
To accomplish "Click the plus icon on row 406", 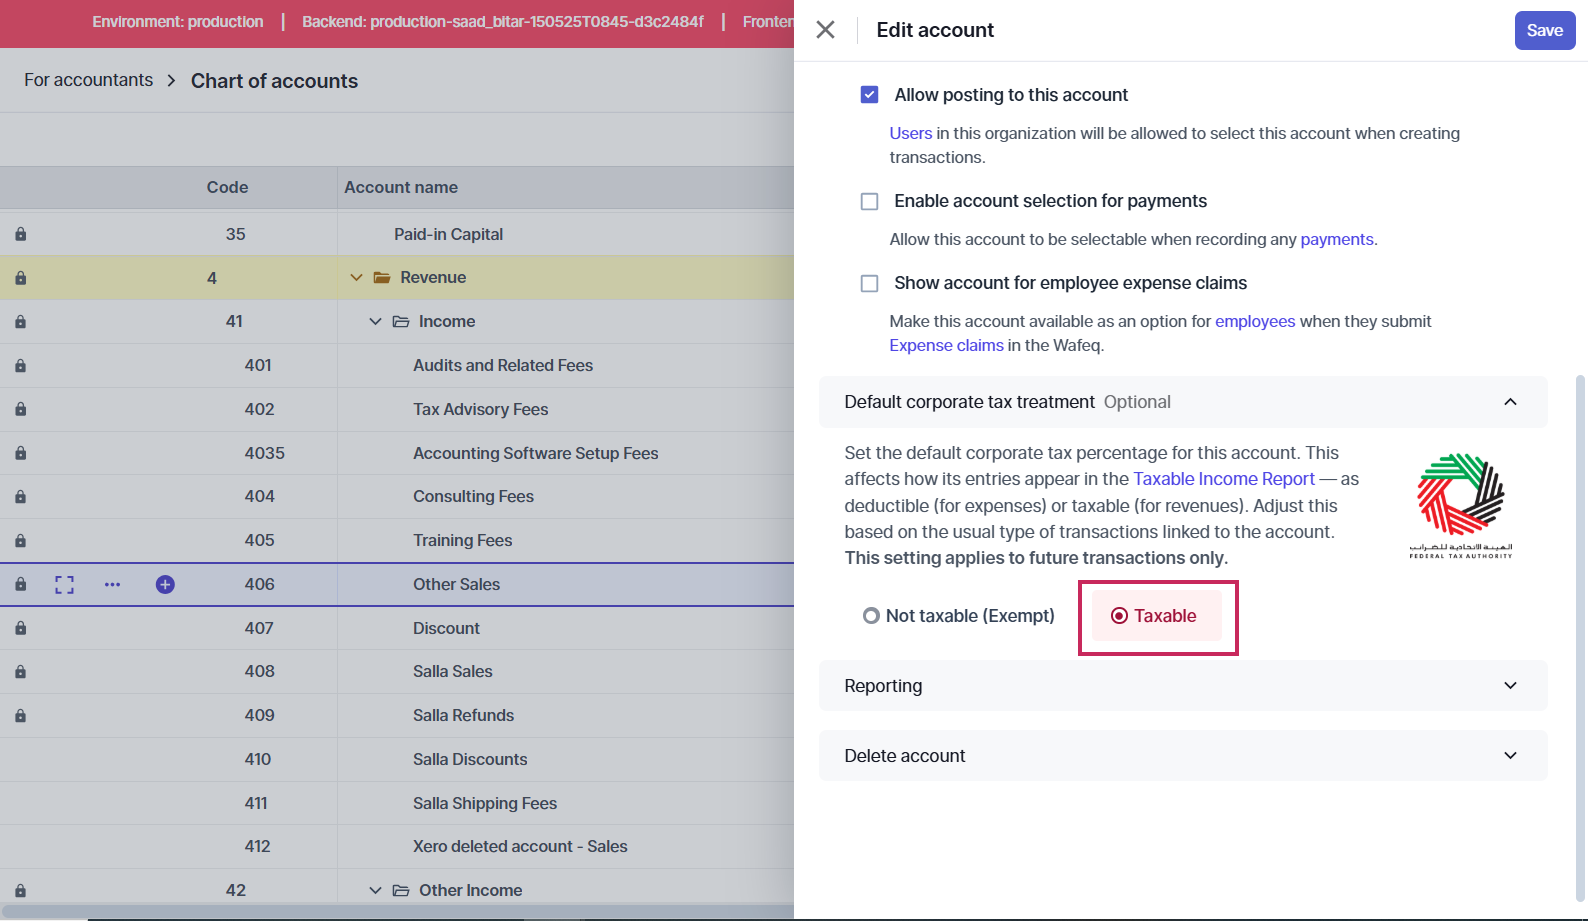I will 165,585.
